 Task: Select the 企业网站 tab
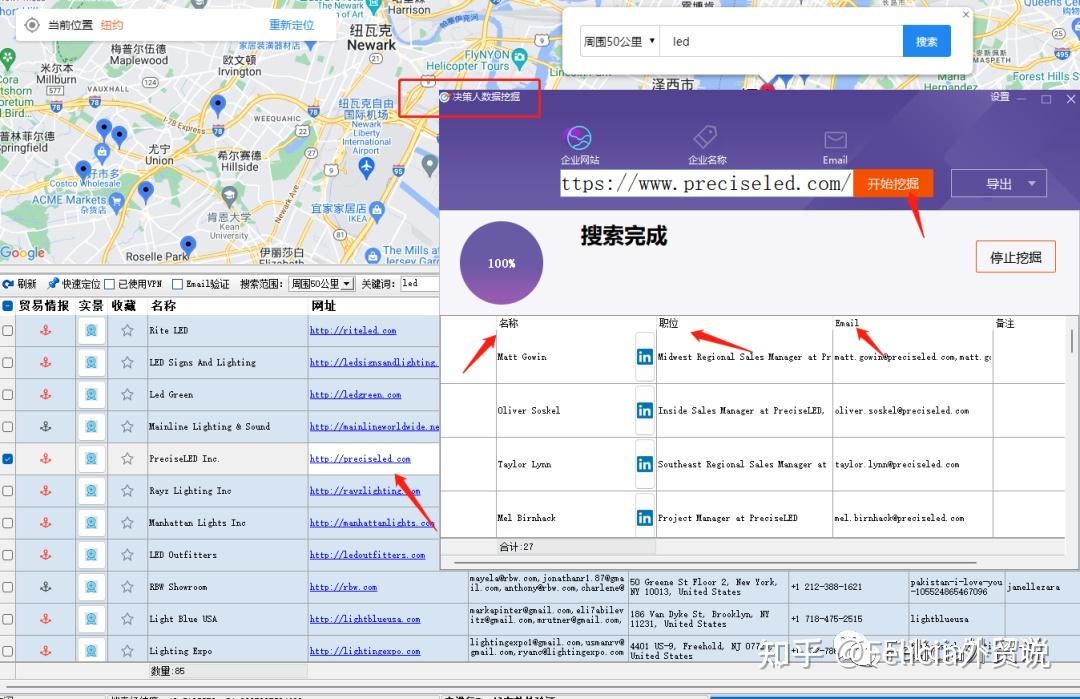[x=579, y=145]
